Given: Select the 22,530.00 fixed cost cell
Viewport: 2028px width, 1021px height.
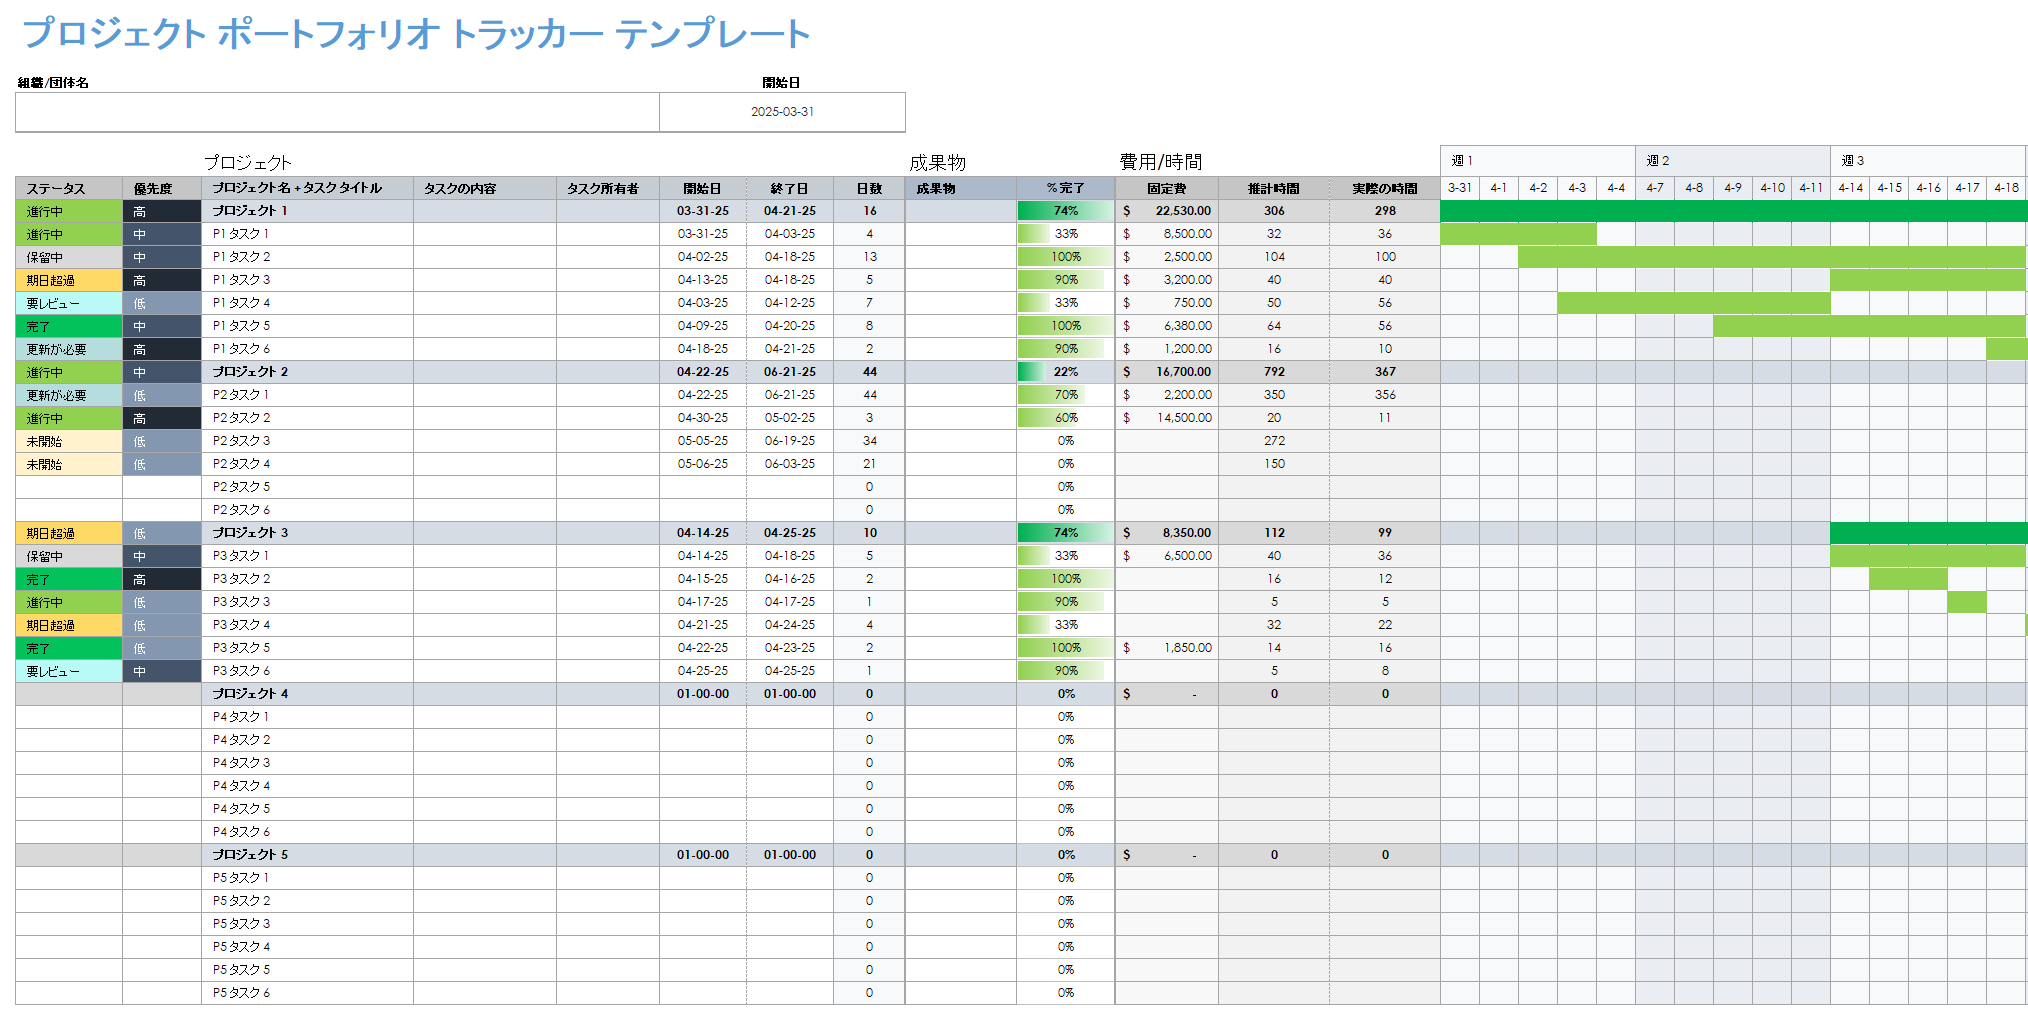Looking at the screenshot, I should 1167,211.
